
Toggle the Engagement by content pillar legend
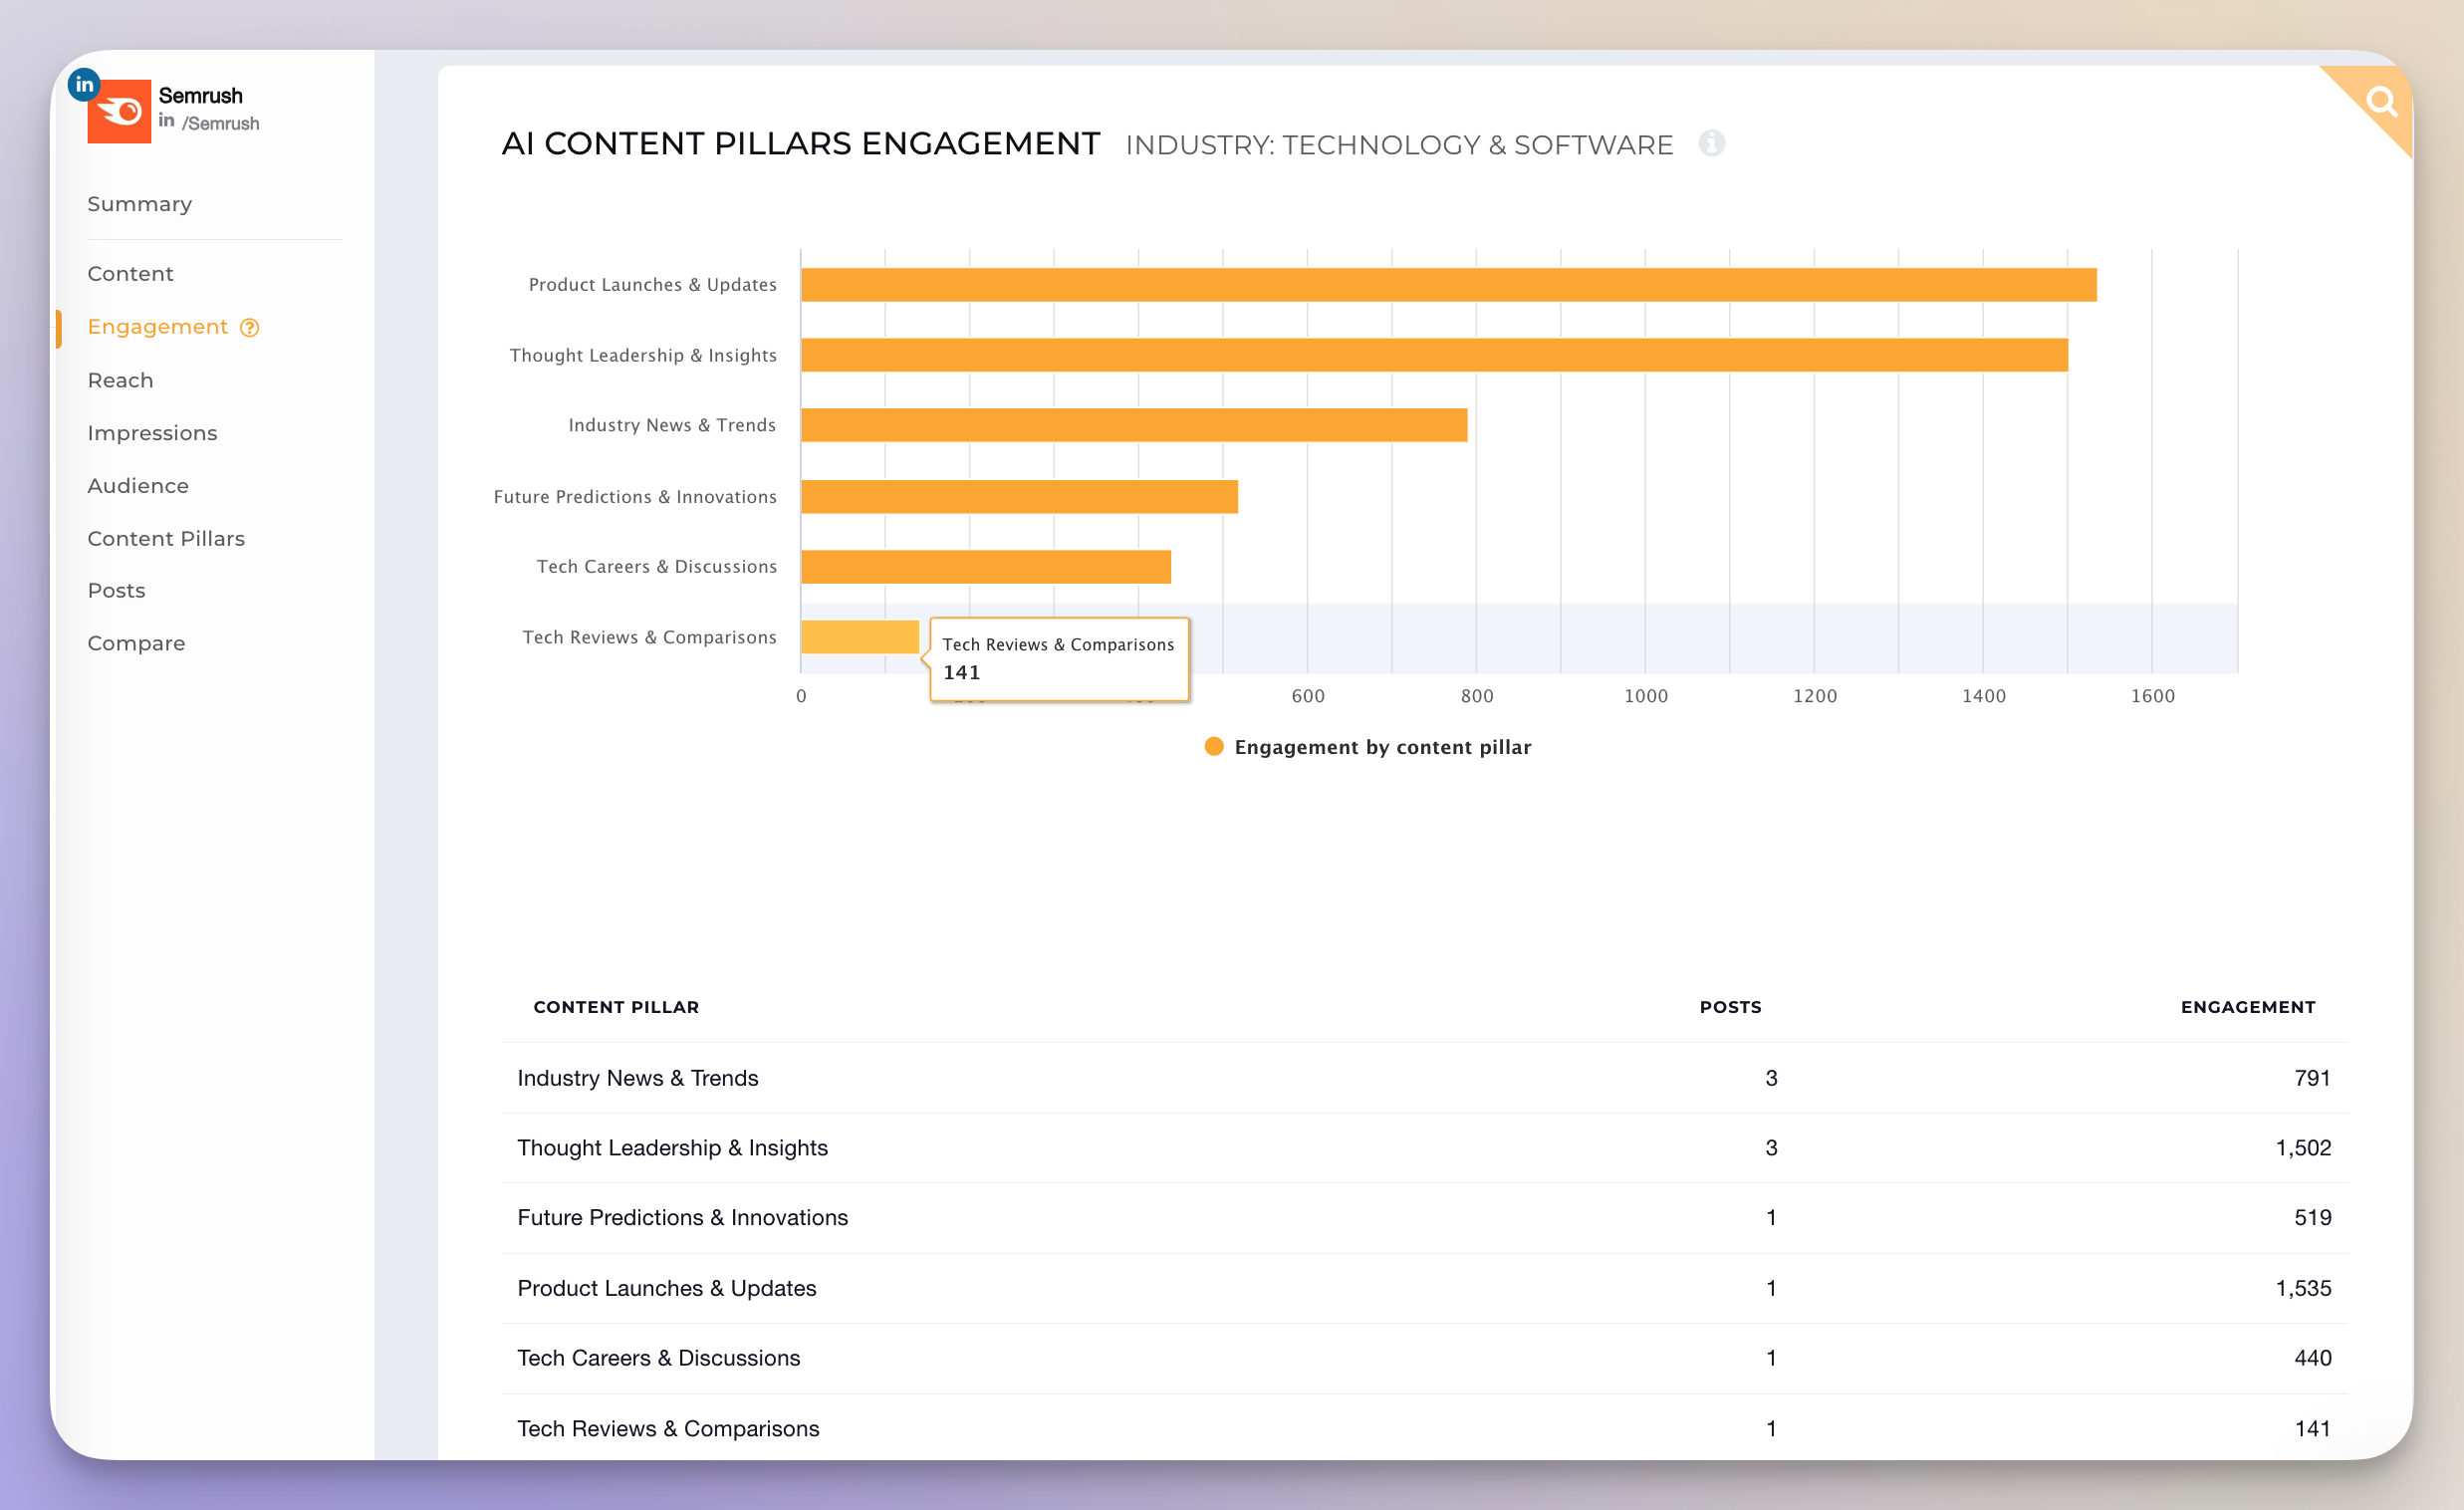tap(1367, 747)
